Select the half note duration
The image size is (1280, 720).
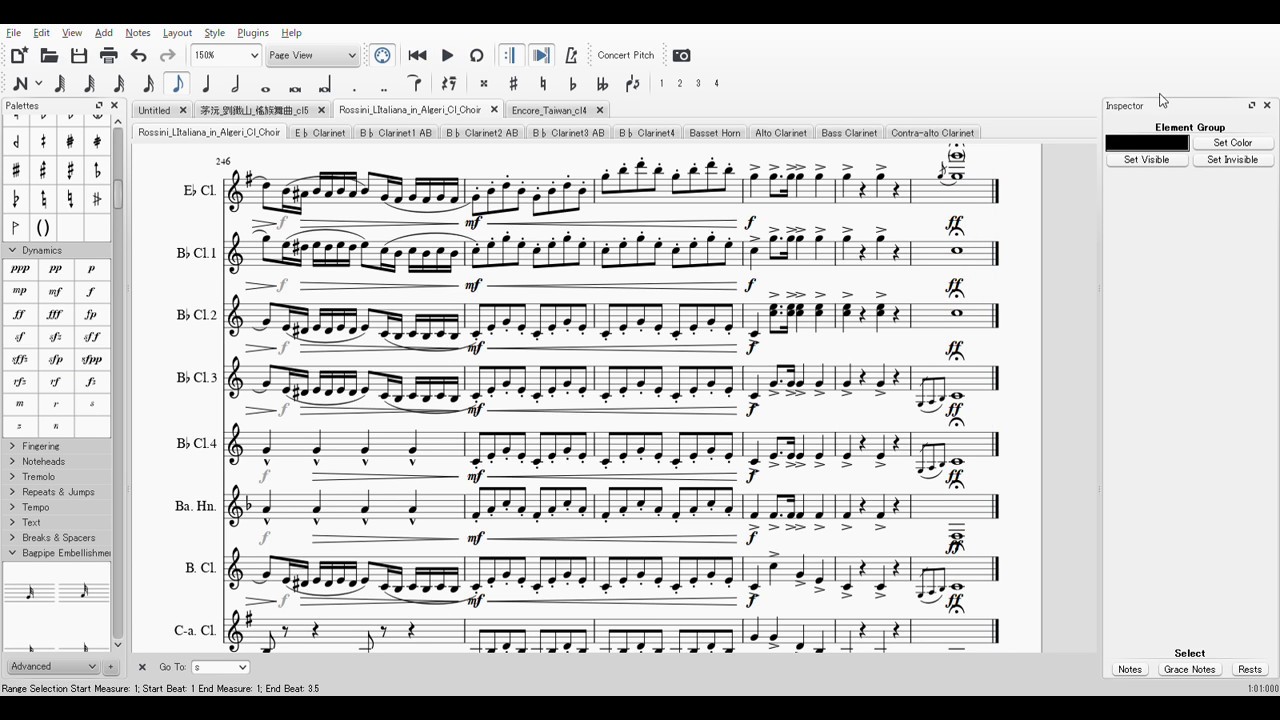point(236,84)
